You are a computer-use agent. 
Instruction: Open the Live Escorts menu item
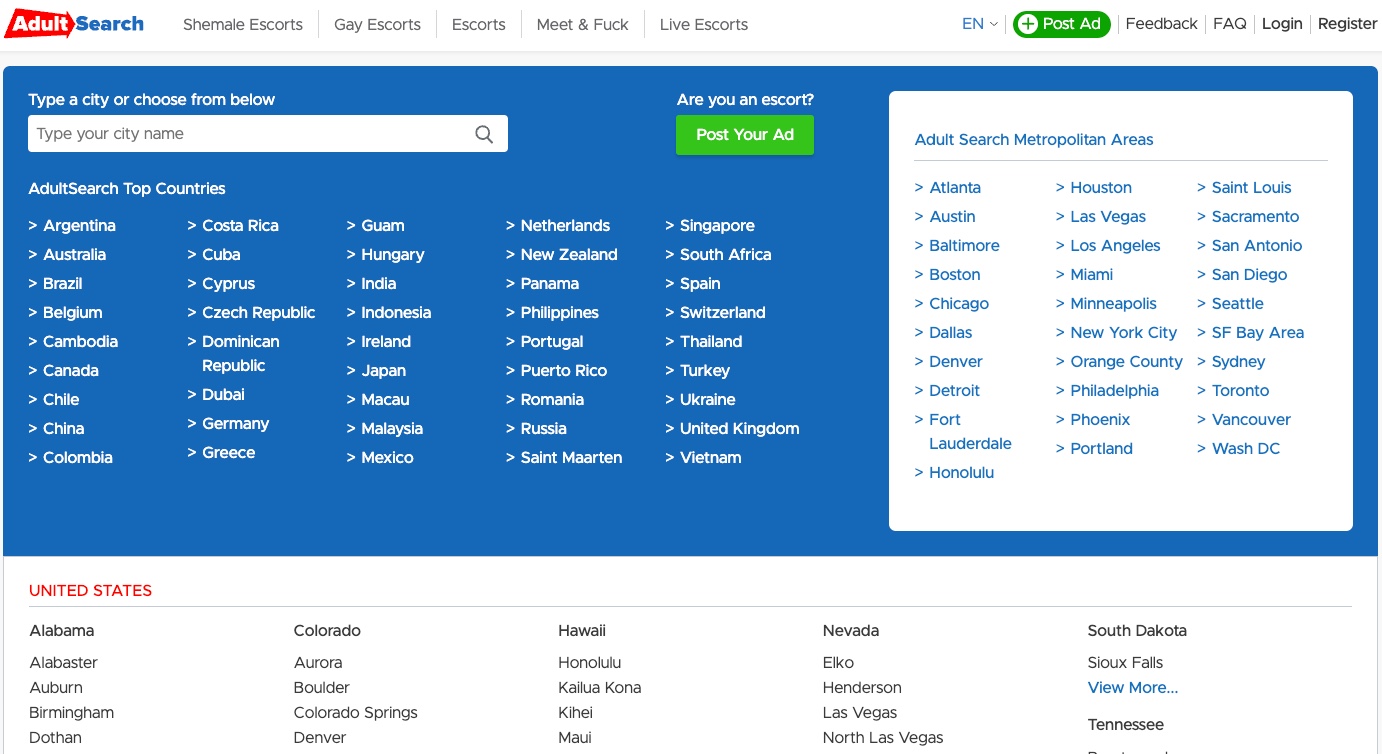pyautogui.click(x=704, y=24)
